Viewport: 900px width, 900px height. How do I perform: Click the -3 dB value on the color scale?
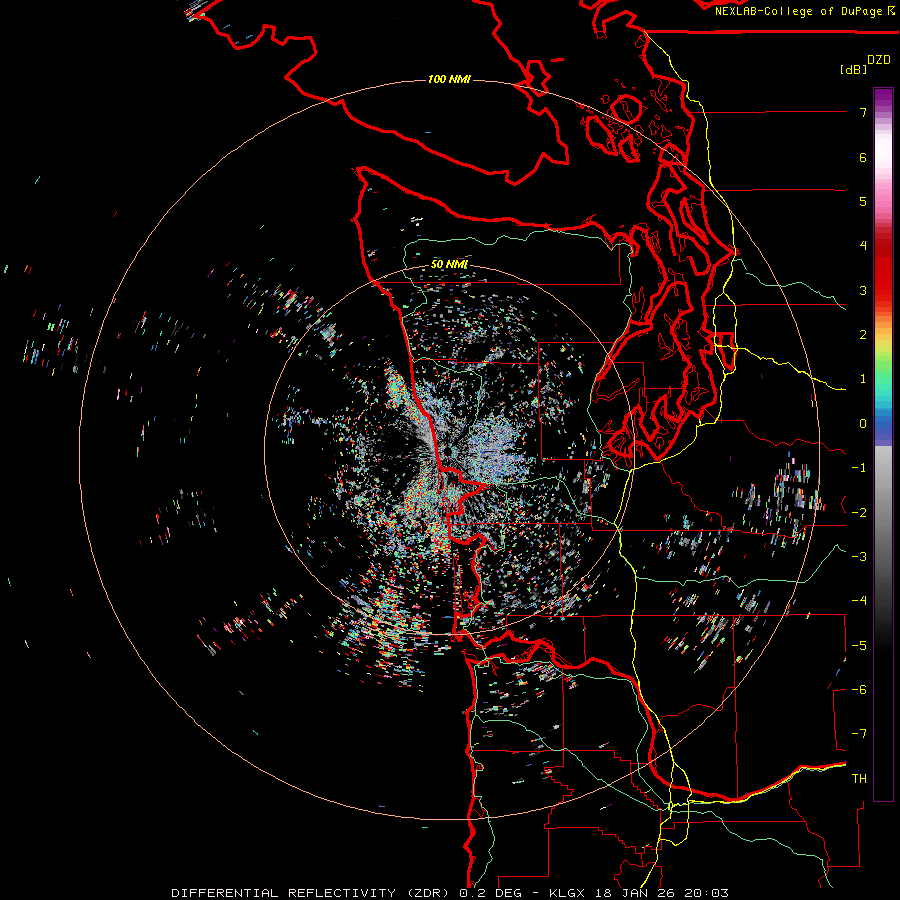point(859,557)
